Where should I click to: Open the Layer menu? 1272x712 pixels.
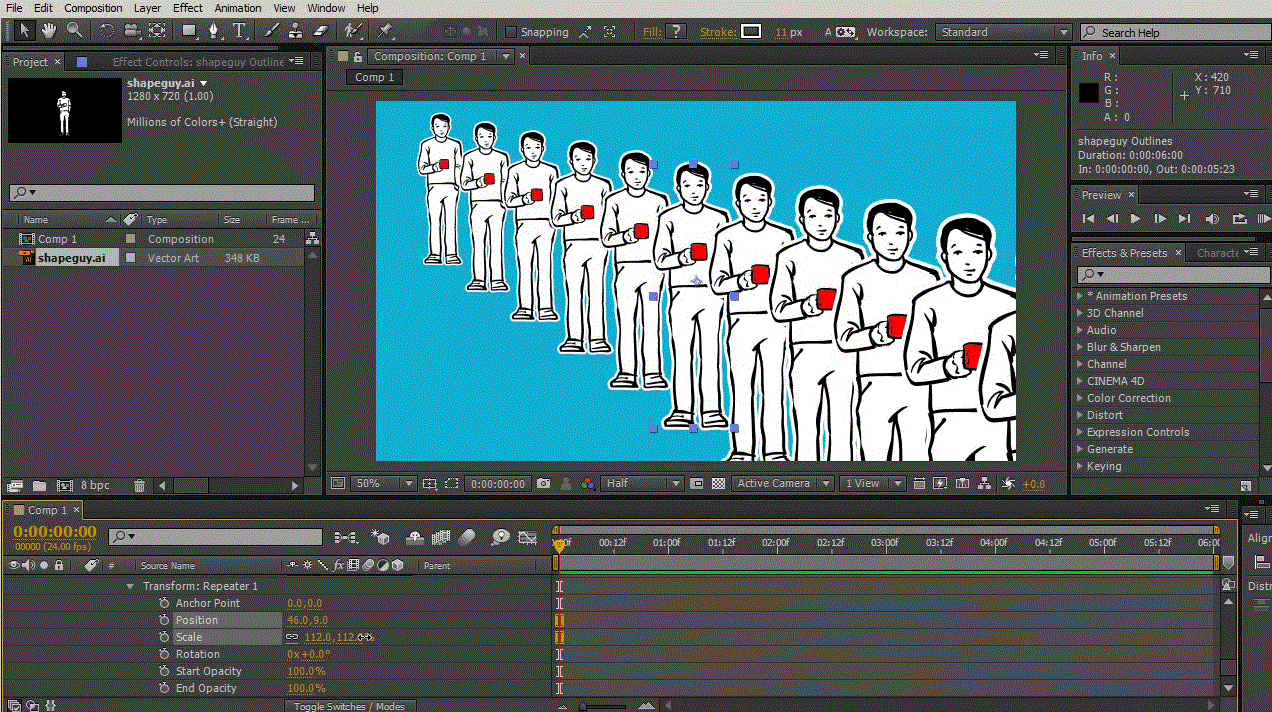pyautogui.click(x=147, y=8)
